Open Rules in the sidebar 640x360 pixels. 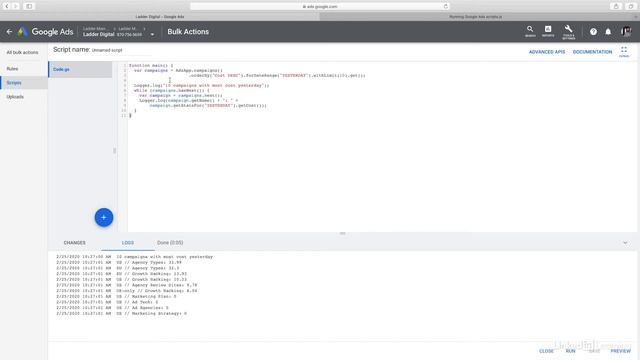pos(12,69)
